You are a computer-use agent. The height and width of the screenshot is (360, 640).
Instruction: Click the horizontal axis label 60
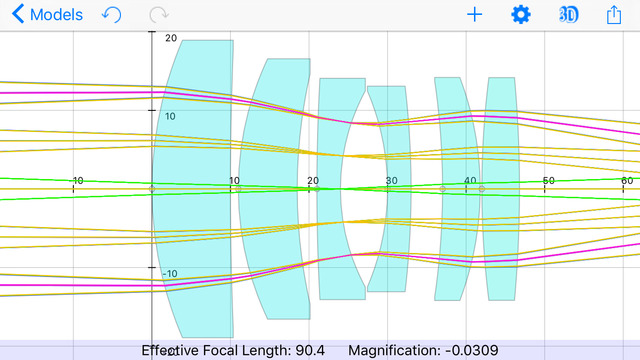click(x=627, y=180)
